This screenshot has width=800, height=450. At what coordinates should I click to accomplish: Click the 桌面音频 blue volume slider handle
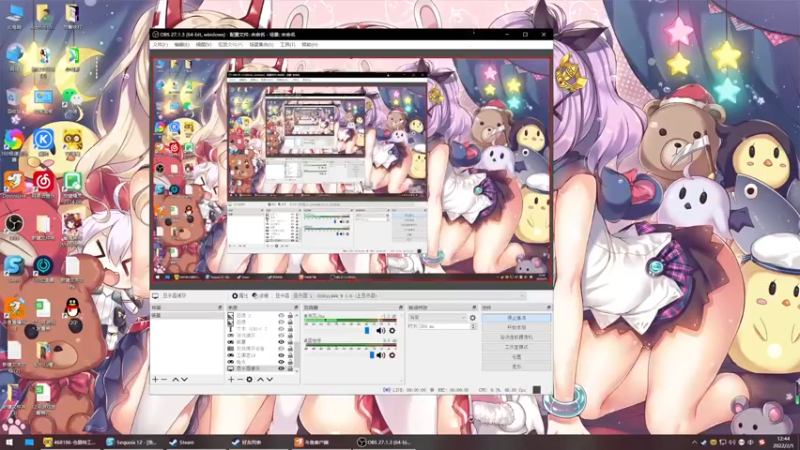point(372,355)
